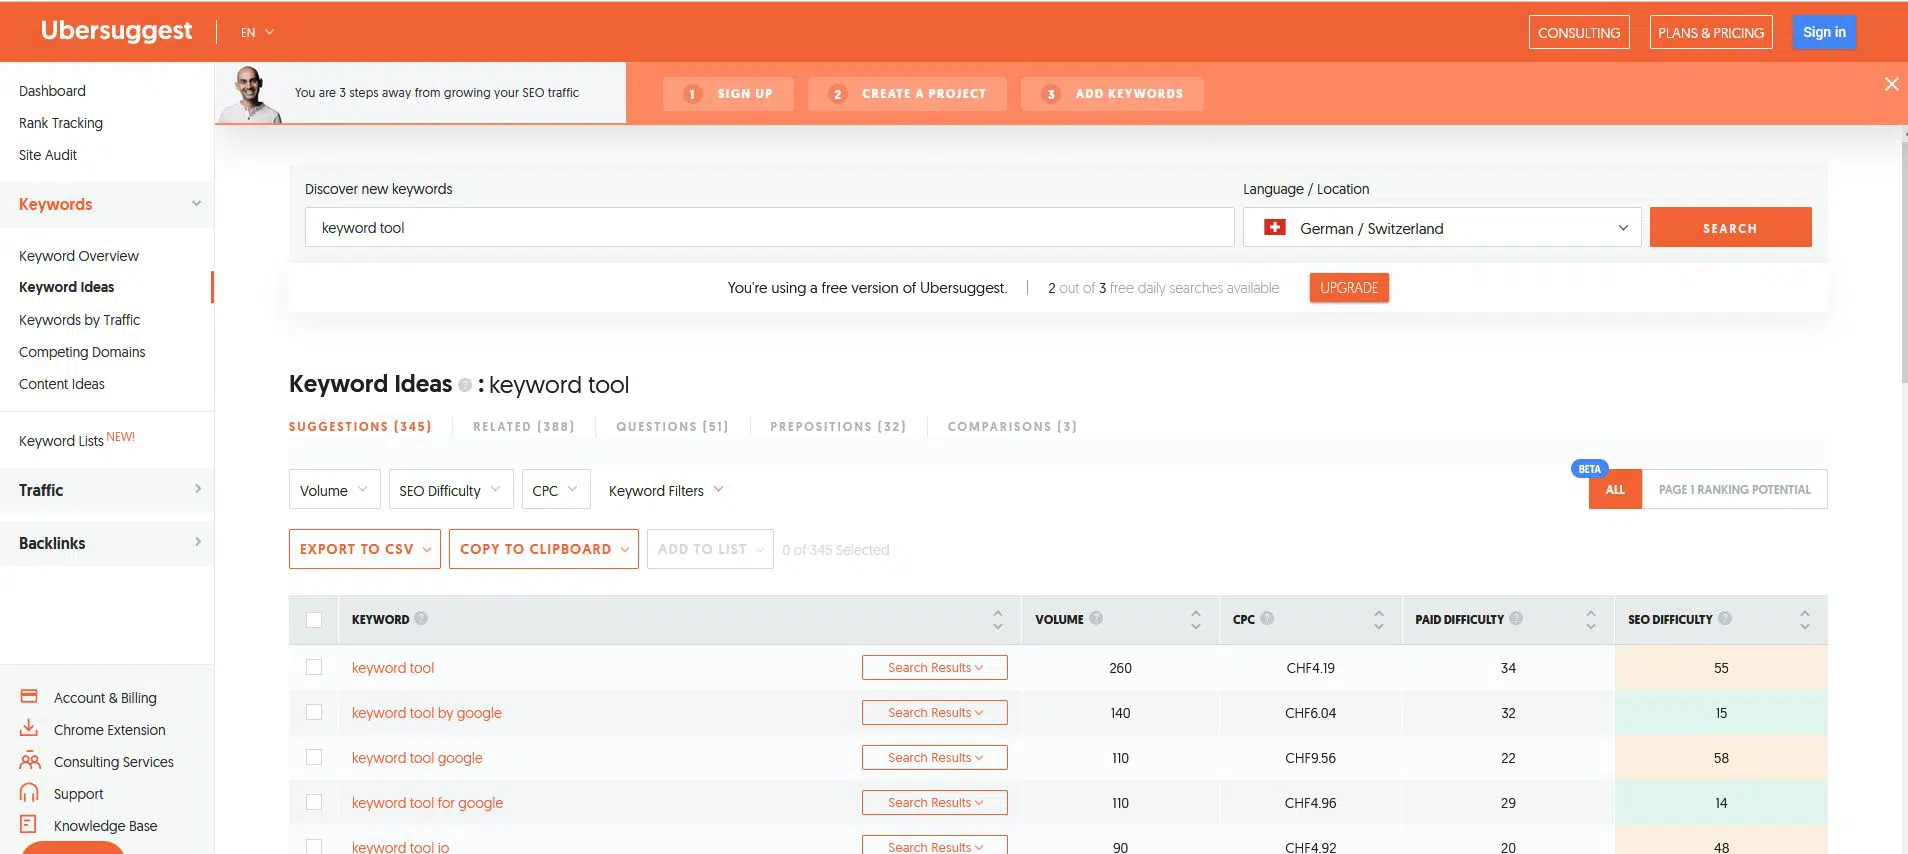This screenshot has width=1908, height=854.
Task: Open the SEO Difficulty filter dropdown
Action: coord(450,490)
